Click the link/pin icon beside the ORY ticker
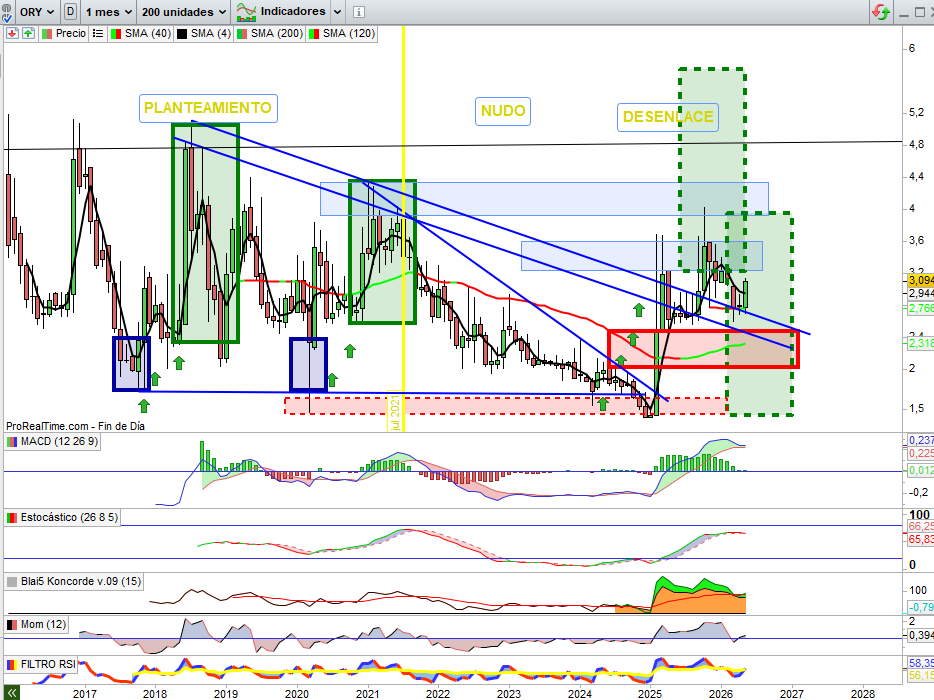 [x=7, y=12]
